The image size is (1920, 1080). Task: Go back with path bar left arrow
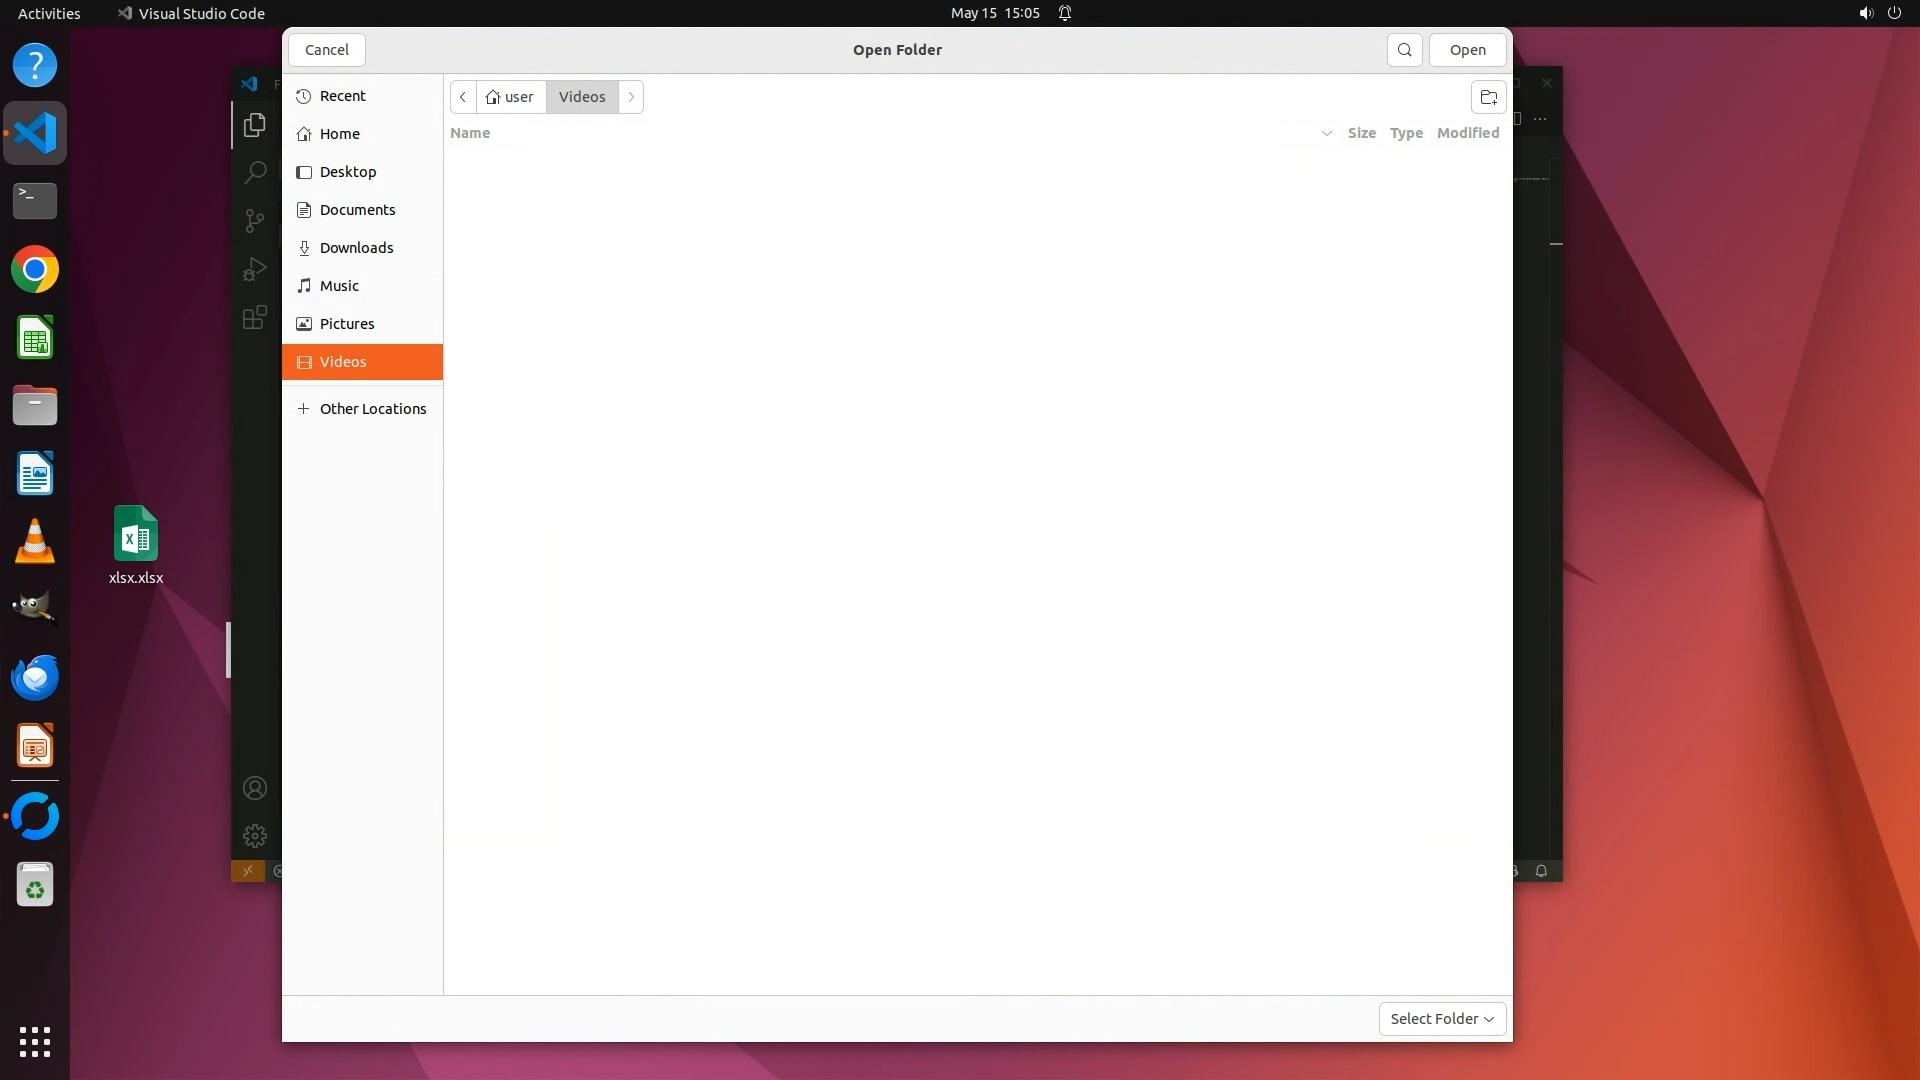[x=463, y=97]
